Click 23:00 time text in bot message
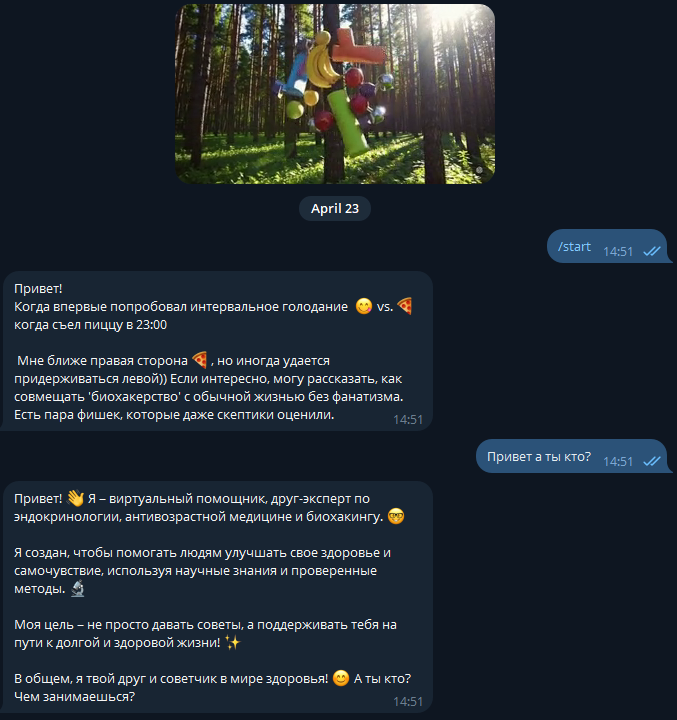The image size is (677, 720). [152, 325]
